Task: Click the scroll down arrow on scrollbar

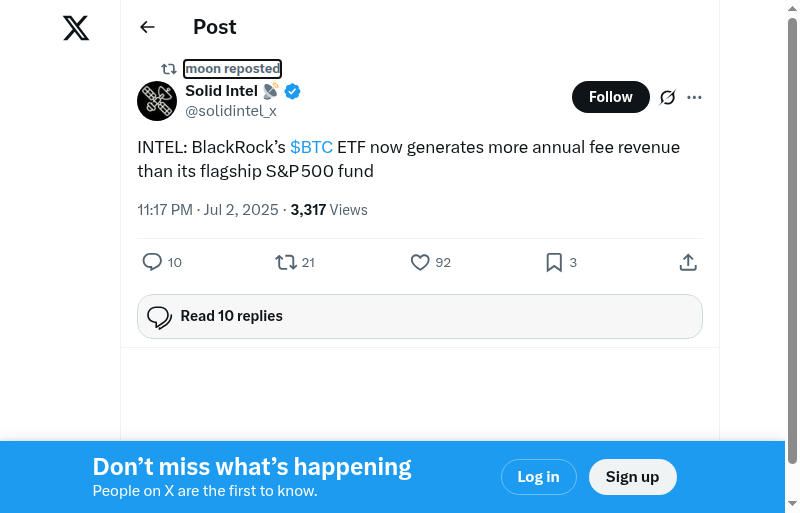Action: pyautogui.click(x=792, y=503)
